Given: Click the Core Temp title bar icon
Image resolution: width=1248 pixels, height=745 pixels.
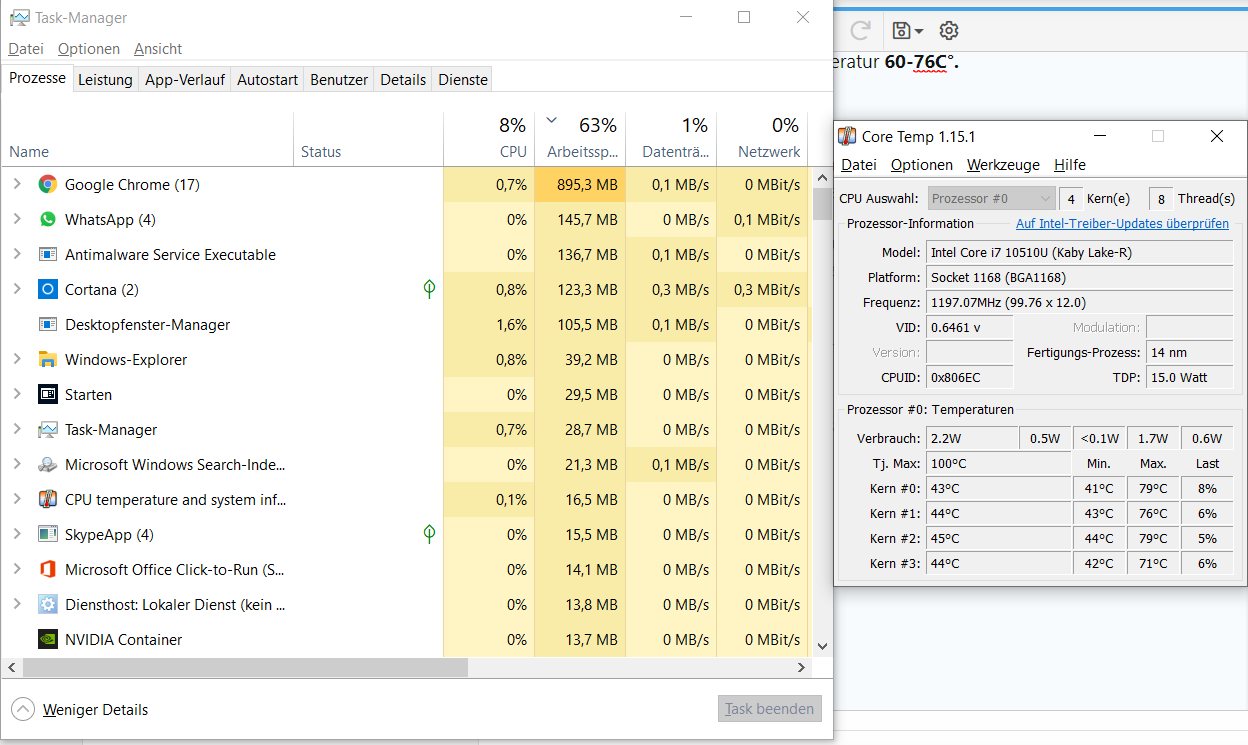Looking at the screenshot, I should [847, 136].
